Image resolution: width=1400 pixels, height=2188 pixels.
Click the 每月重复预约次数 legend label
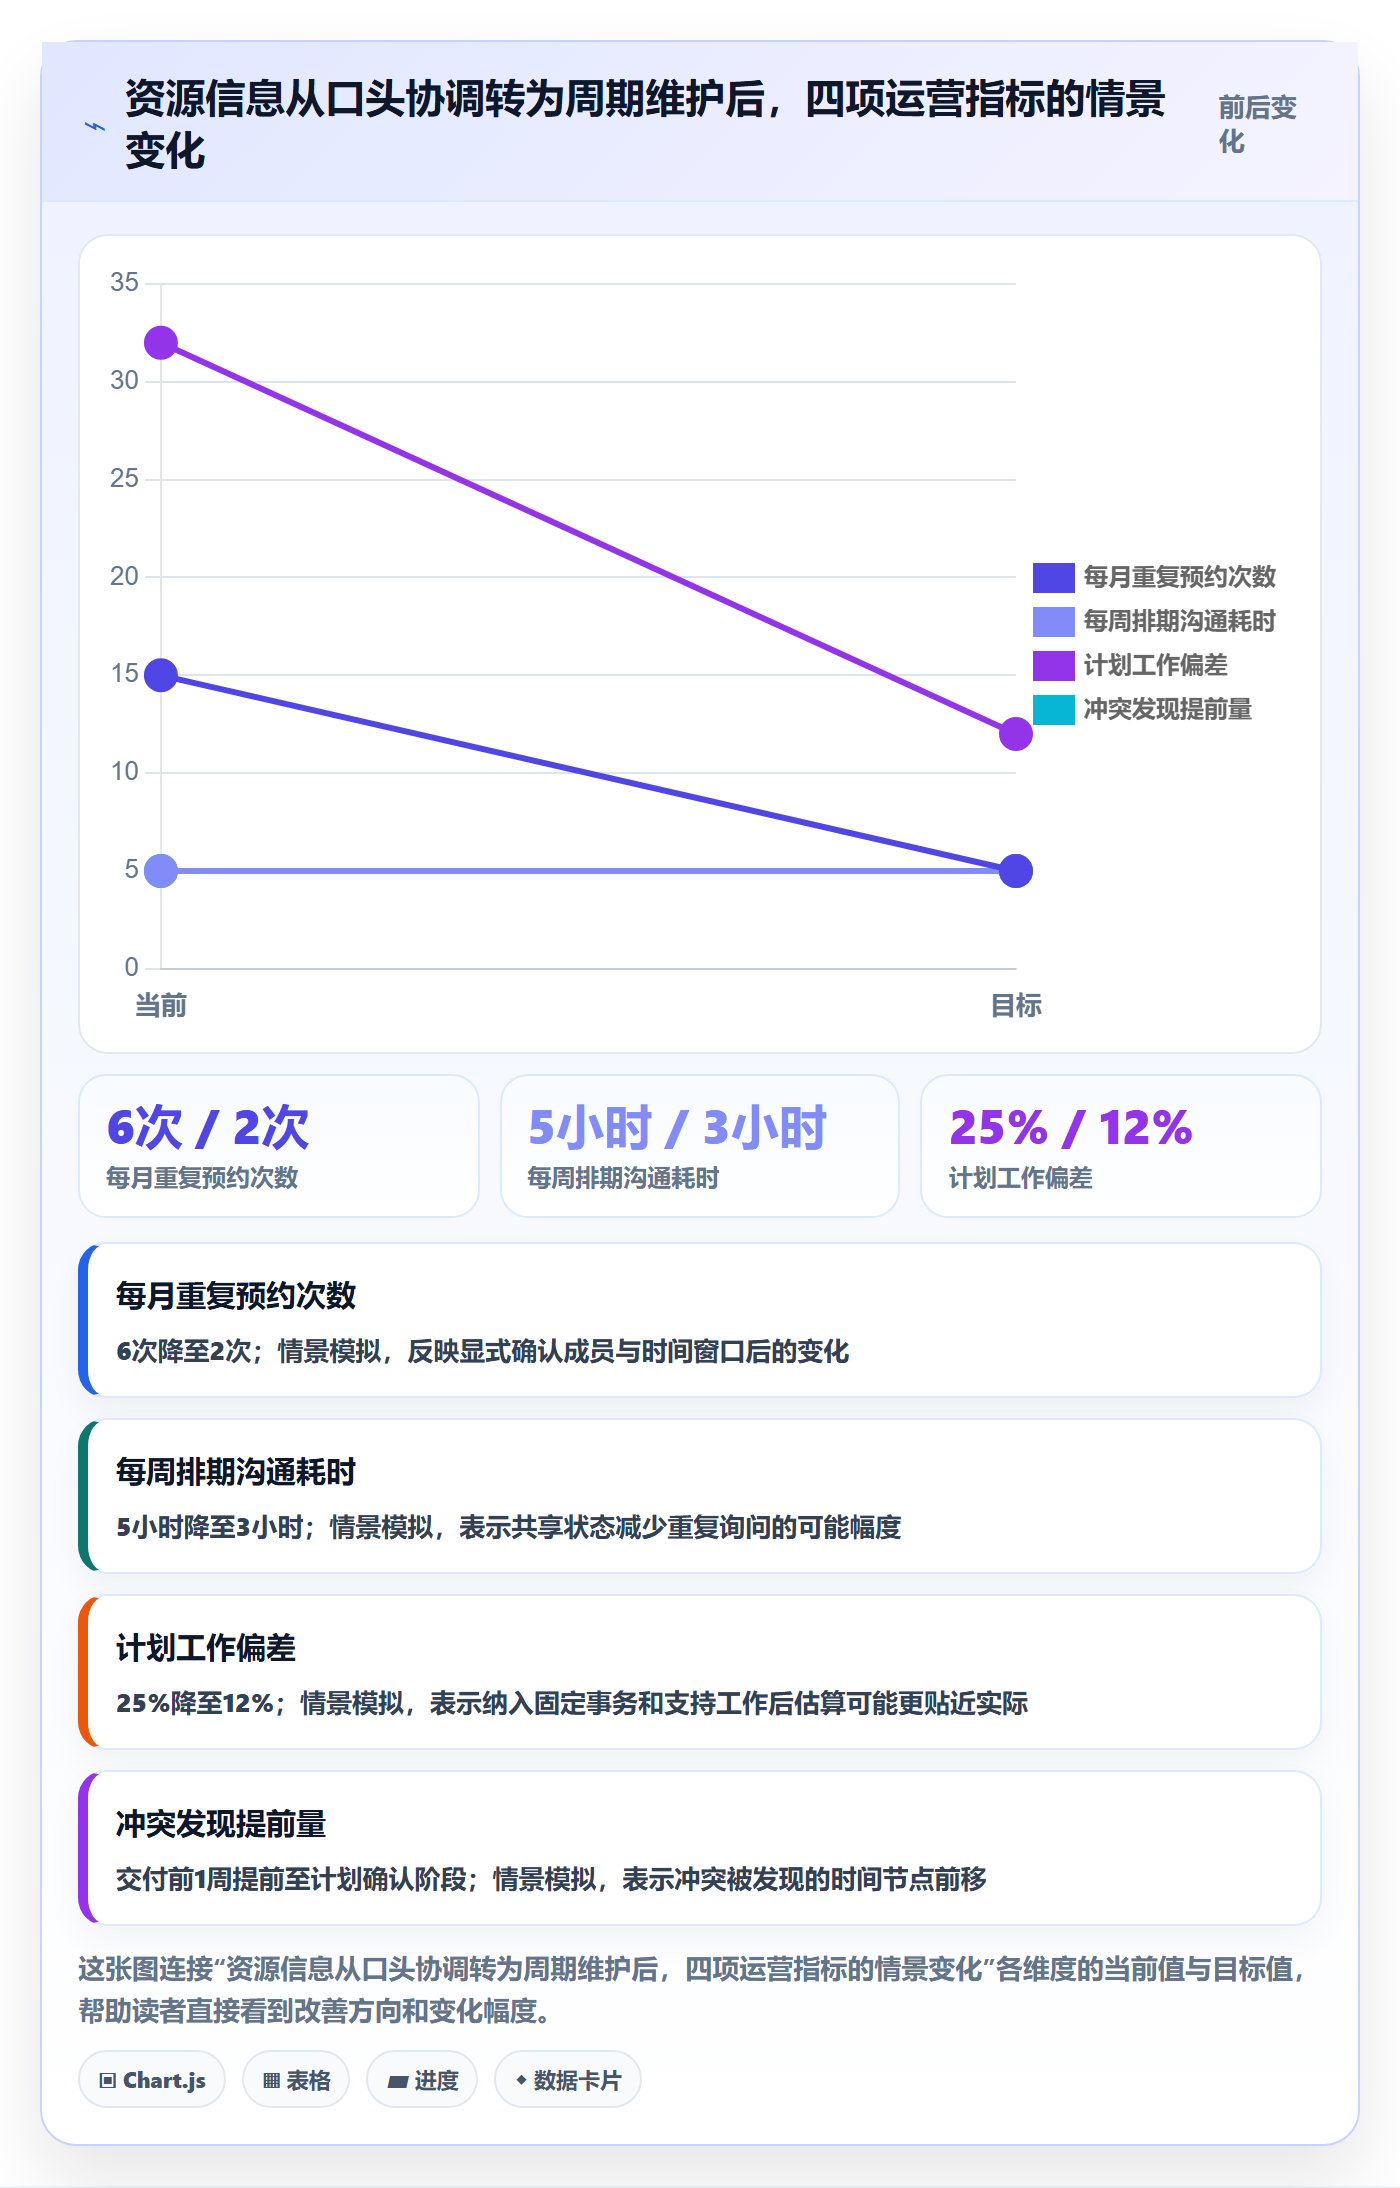pos(1180,577)
